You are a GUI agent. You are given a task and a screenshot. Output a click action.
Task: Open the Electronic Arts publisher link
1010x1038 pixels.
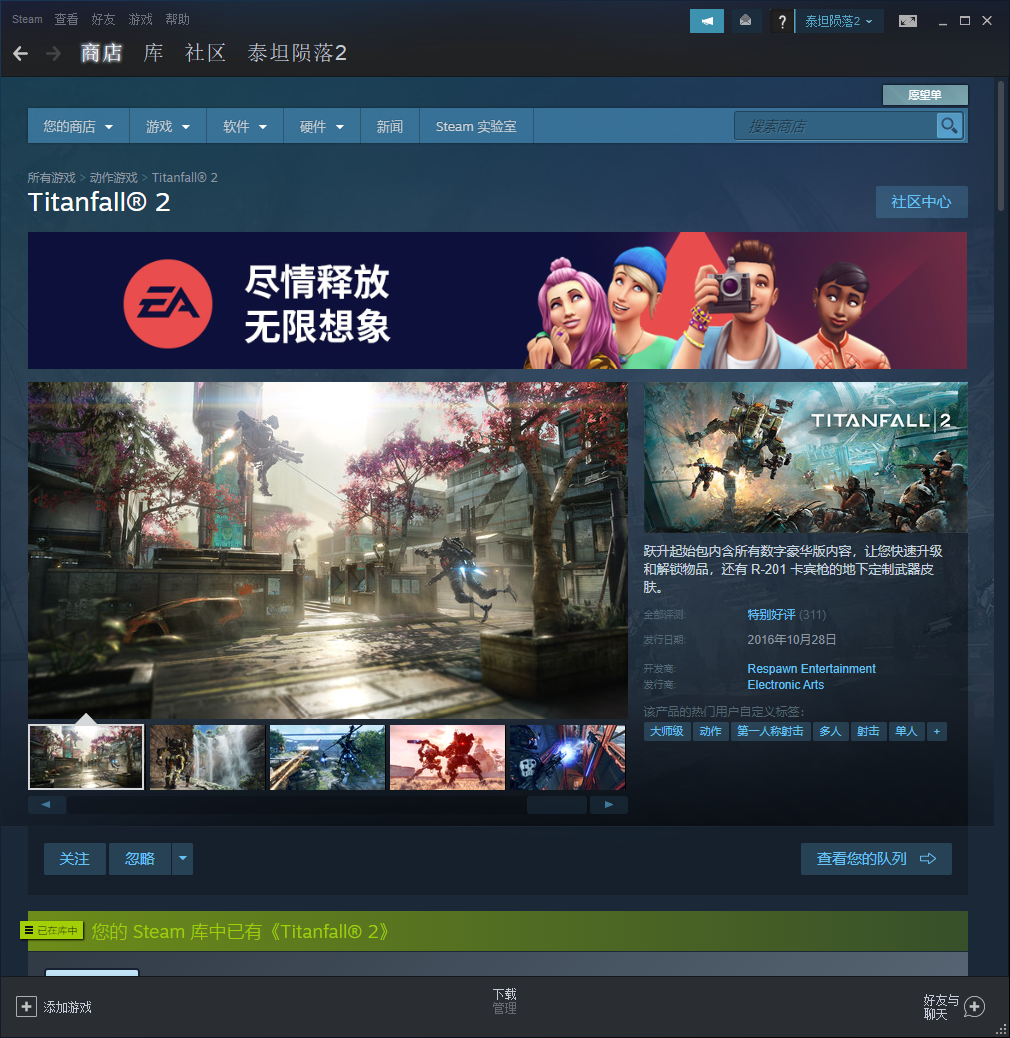pos(786,685)
